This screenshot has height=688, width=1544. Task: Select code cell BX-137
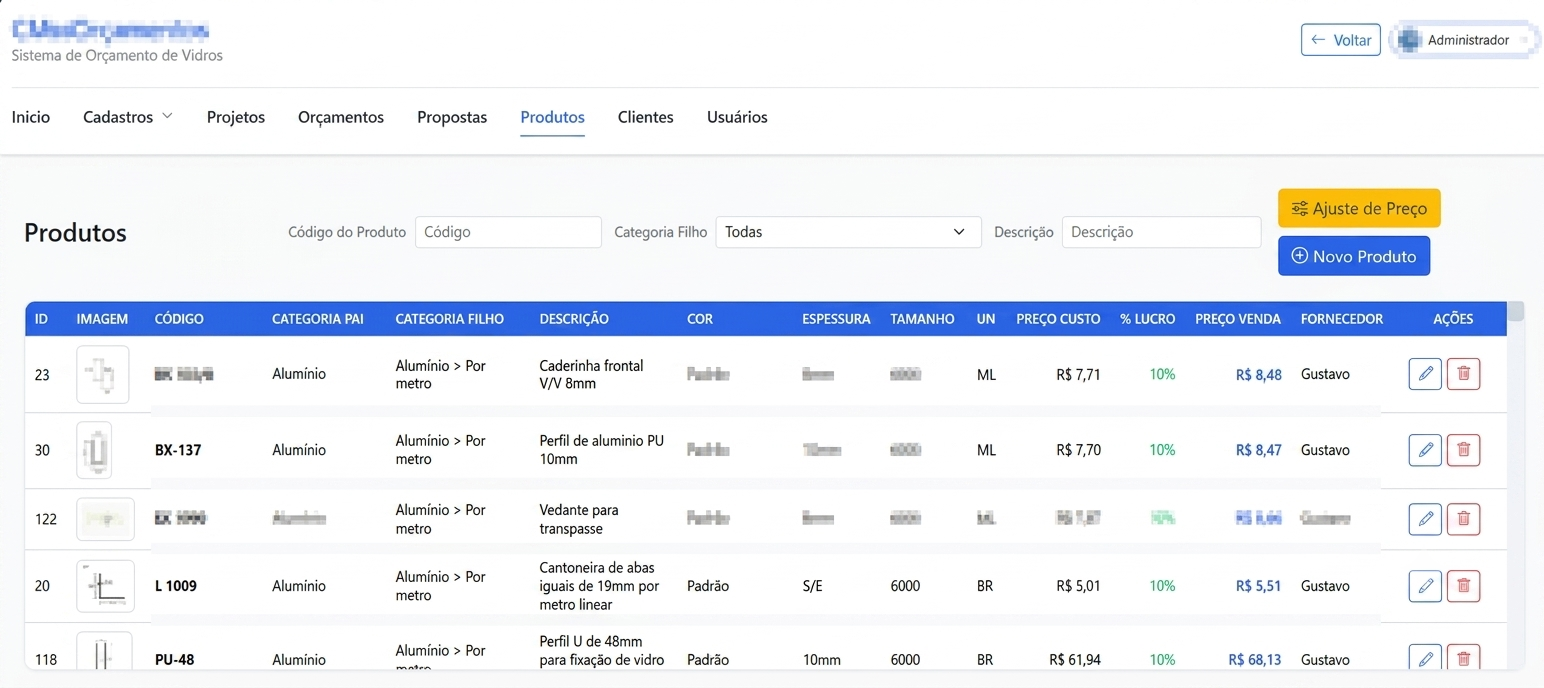178,450
